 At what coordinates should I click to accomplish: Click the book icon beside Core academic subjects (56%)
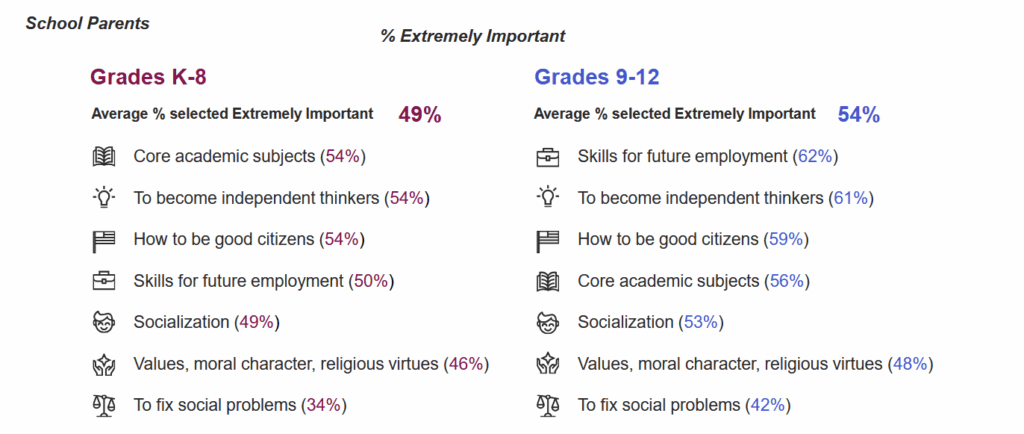(547, 281)
